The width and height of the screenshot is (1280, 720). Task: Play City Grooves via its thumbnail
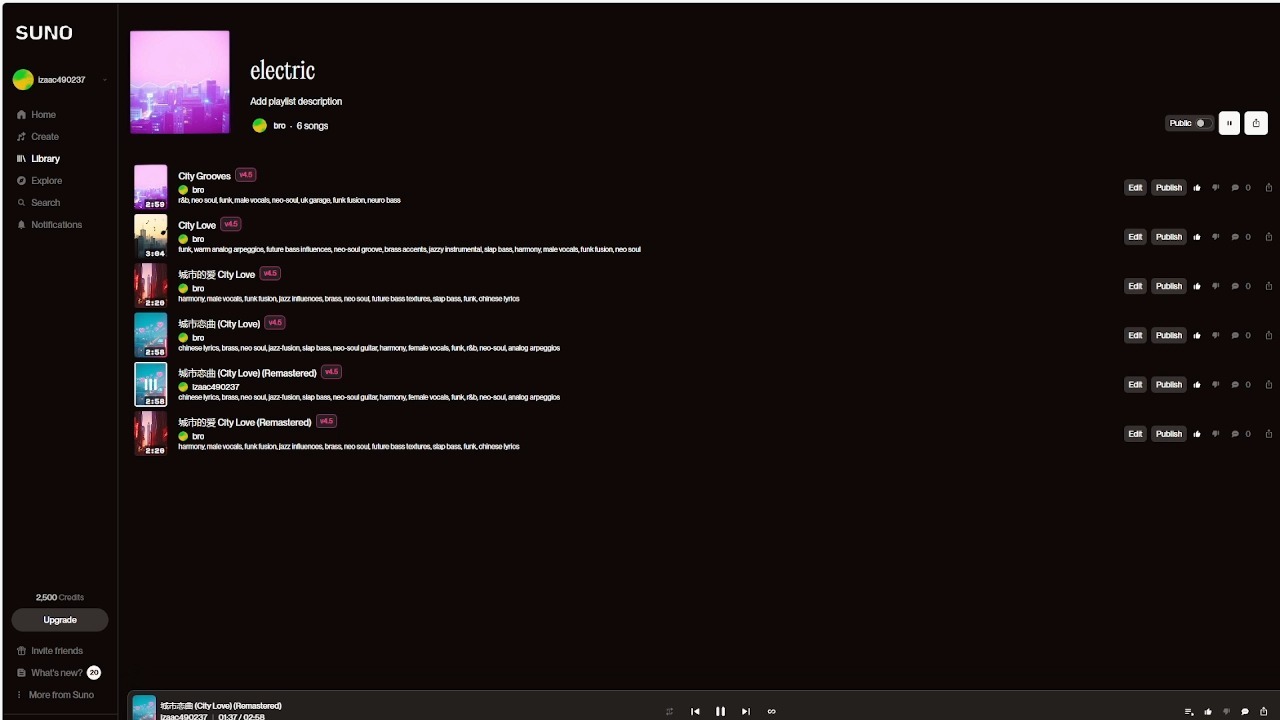pos(151,187)
